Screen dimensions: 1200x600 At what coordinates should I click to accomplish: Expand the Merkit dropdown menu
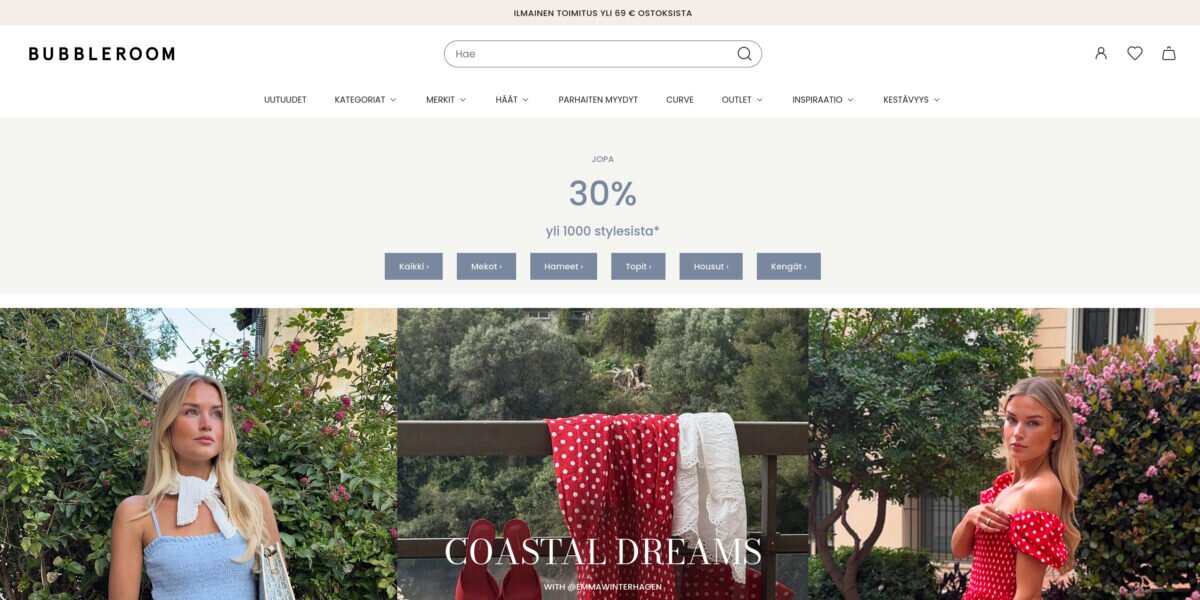click(x=446, y=100)
